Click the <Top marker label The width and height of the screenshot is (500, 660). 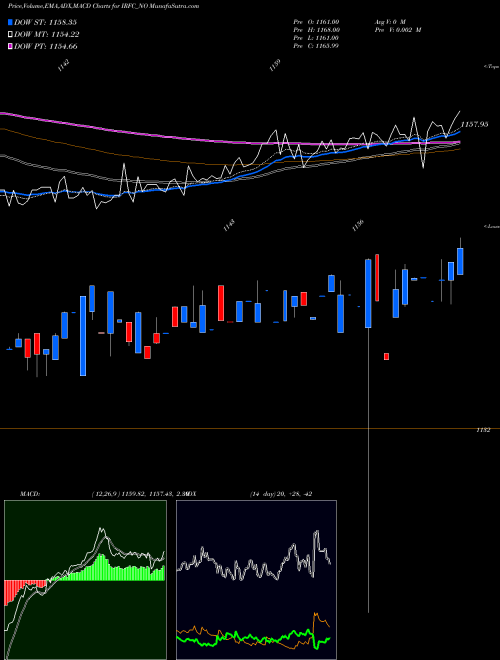tap(492, 67)
